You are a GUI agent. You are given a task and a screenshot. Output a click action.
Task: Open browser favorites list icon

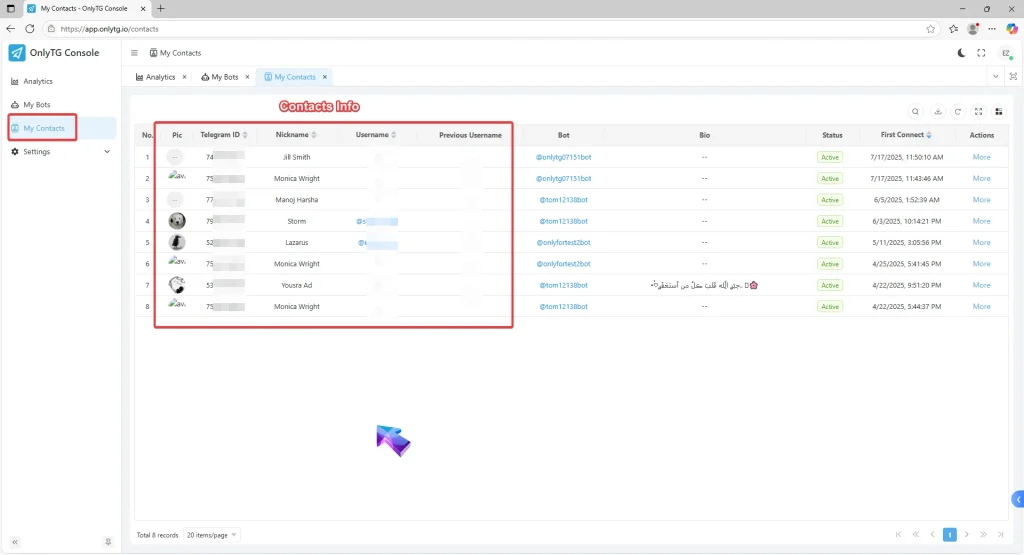tap(953, 29)
